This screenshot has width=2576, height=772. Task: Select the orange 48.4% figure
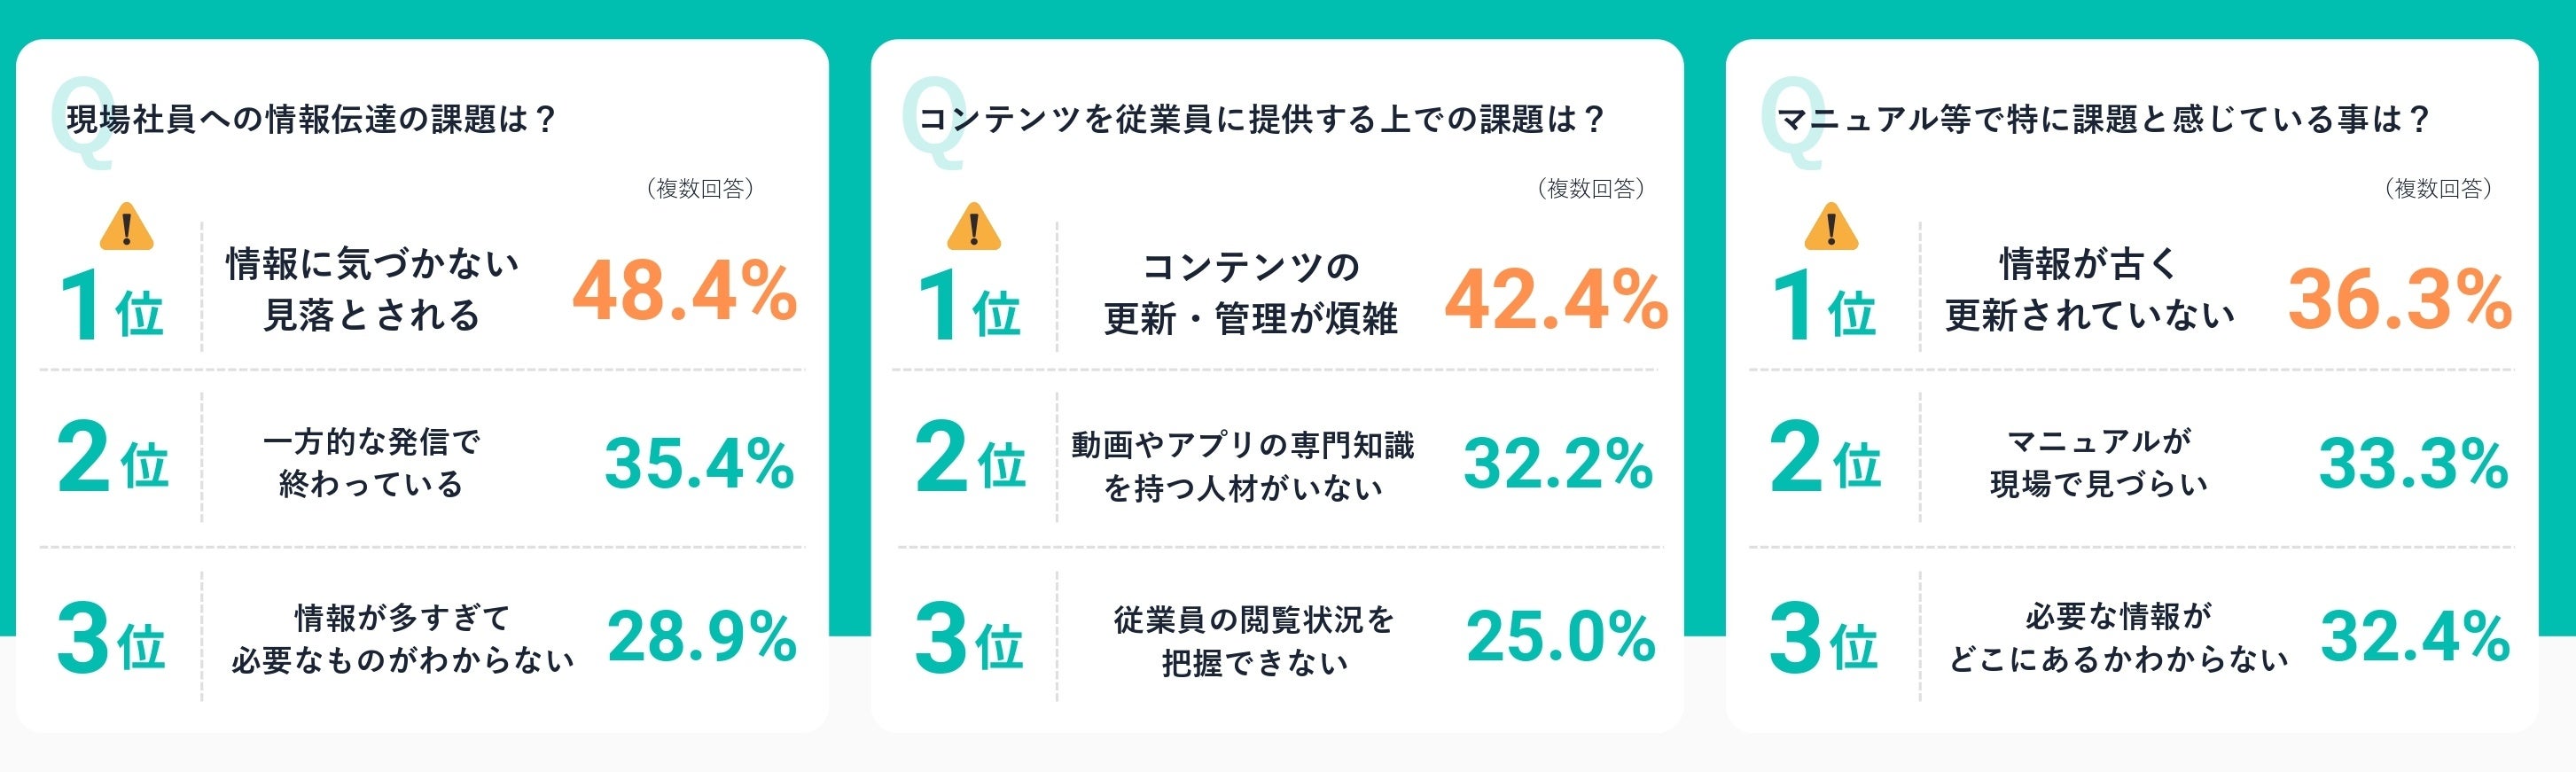[684, 292]
